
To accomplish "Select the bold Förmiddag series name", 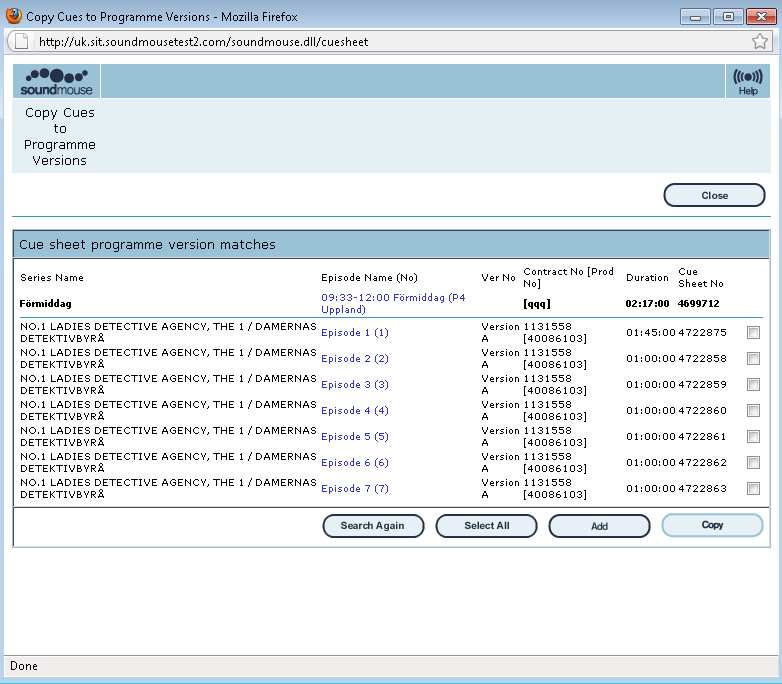I will coord(45,303).
